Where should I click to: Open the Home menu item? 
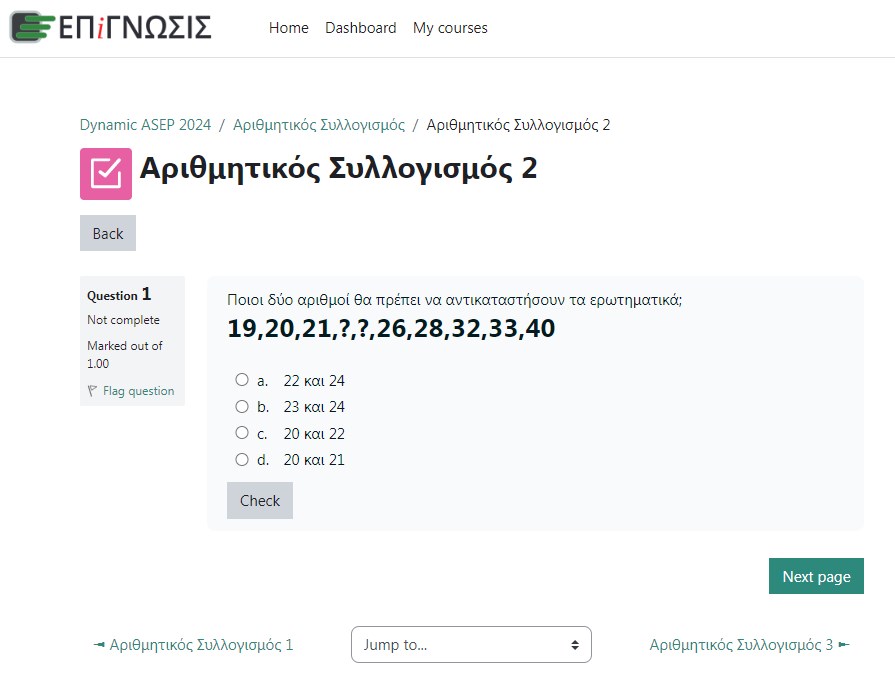coord(288,28)
